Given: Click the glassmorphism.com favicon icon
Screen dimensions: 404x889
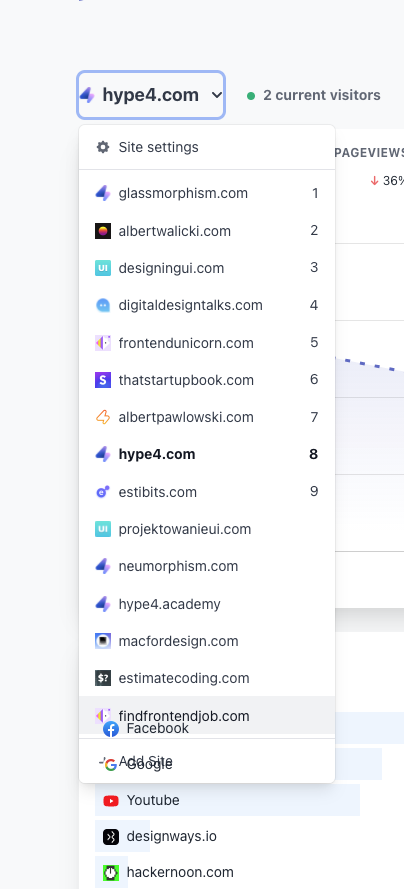Looking at the screenshot, I should coord(103,193).
